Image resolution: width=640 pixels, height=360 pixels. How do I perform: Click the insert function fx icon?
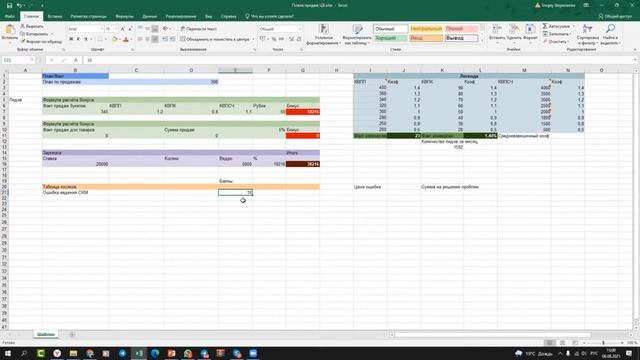[x=76, y=60]
